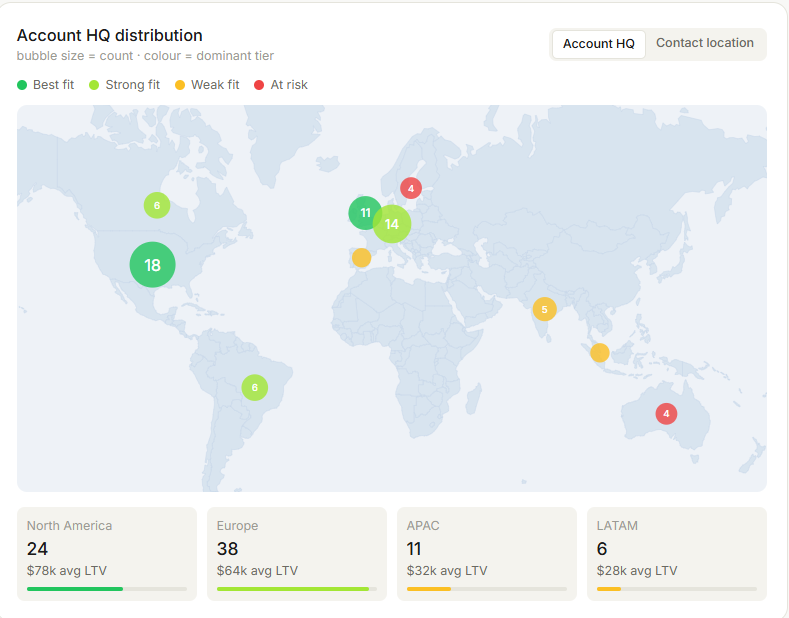
Task: Select the 14 bubble over central Europe
Action: [392, 224]
